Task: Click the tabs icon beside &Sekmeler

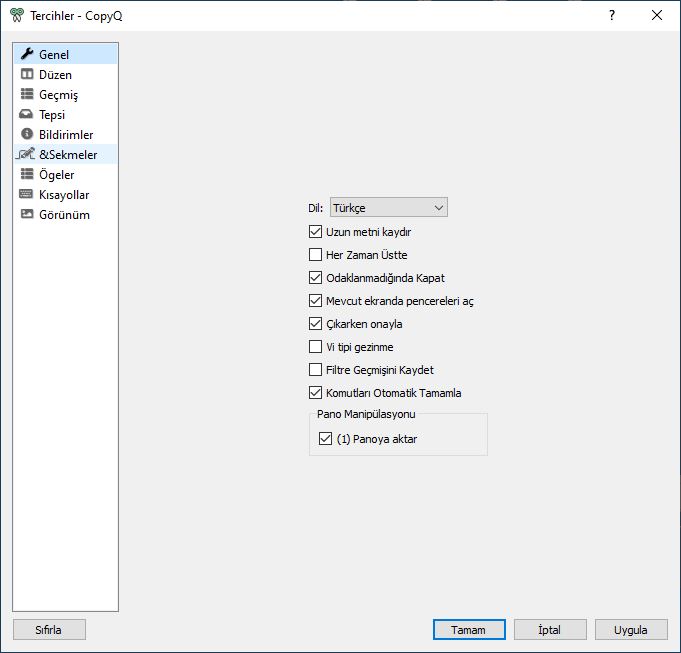Action: (26, 154)
